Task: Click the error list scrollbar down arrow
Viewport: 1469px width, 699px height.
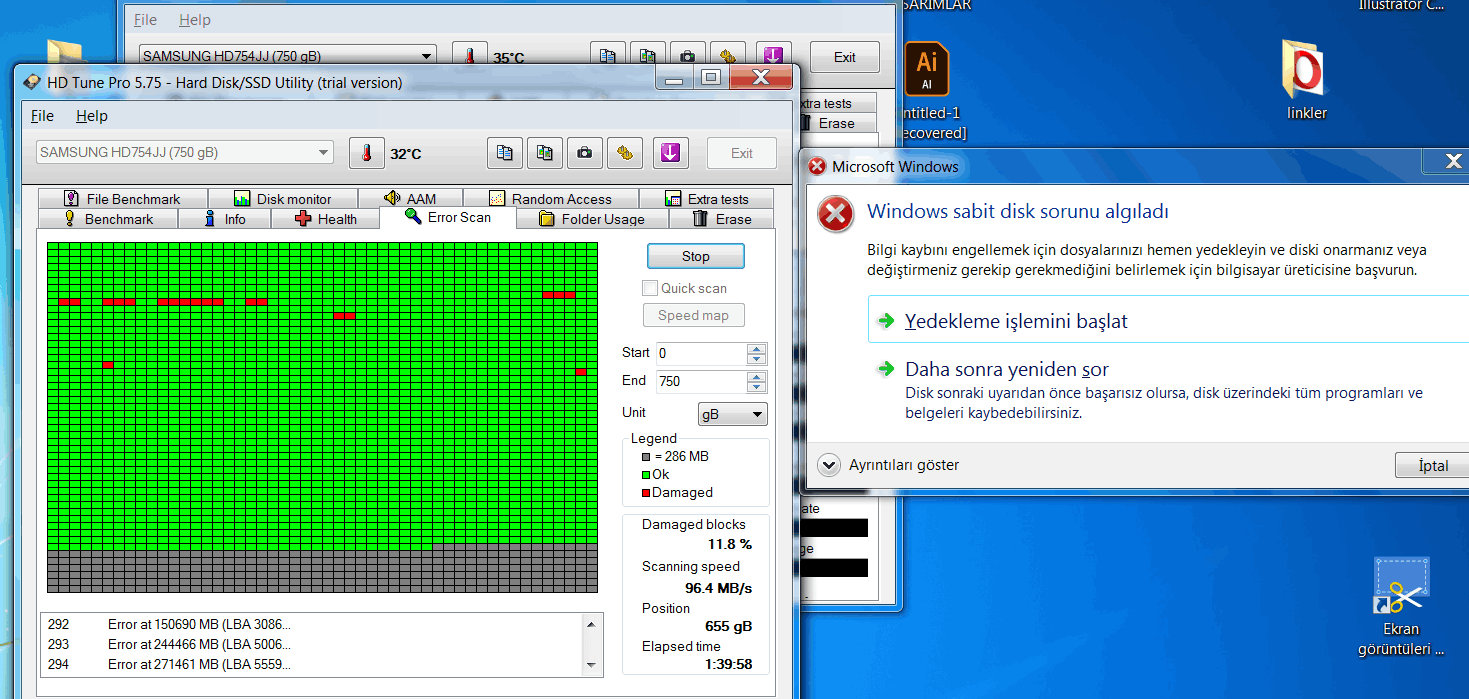Action: pos(591,665)
